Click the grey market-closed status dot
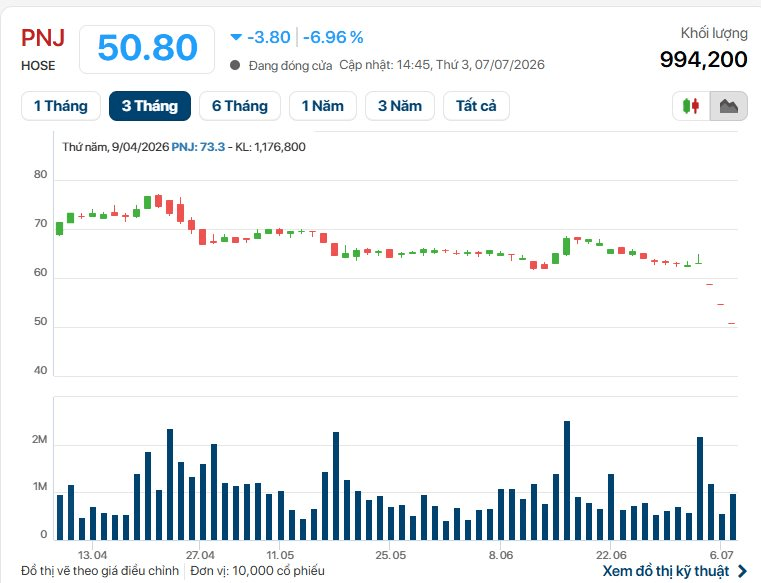The image size is (761, 583). pos(235,65)
